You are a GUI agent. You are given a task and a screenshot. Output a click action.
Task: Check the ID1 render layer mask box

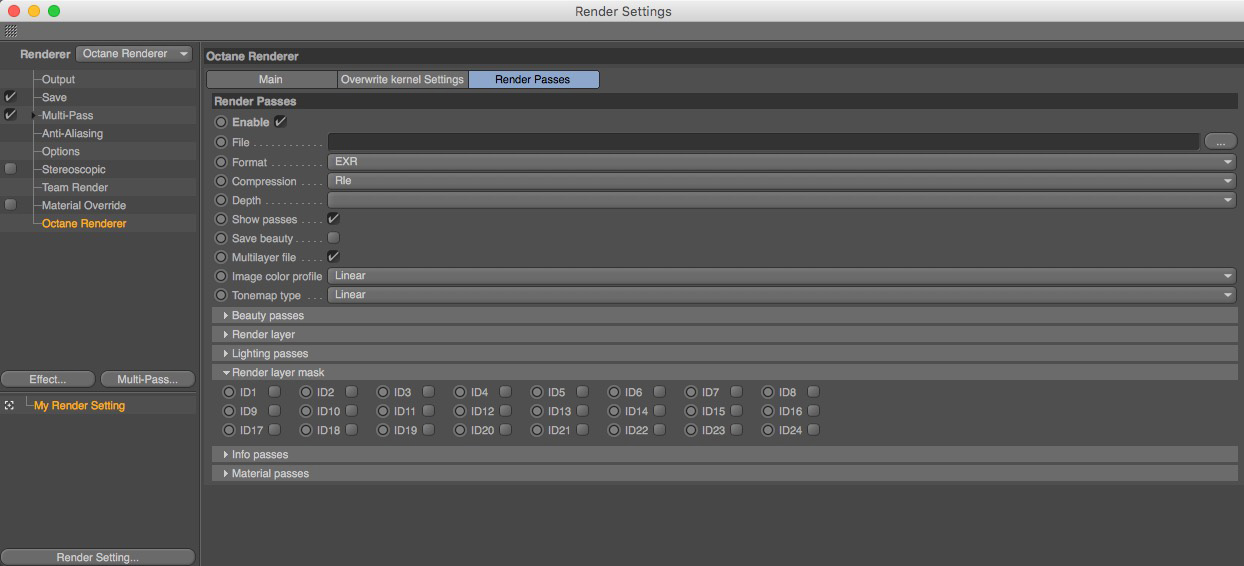(274, 392)
